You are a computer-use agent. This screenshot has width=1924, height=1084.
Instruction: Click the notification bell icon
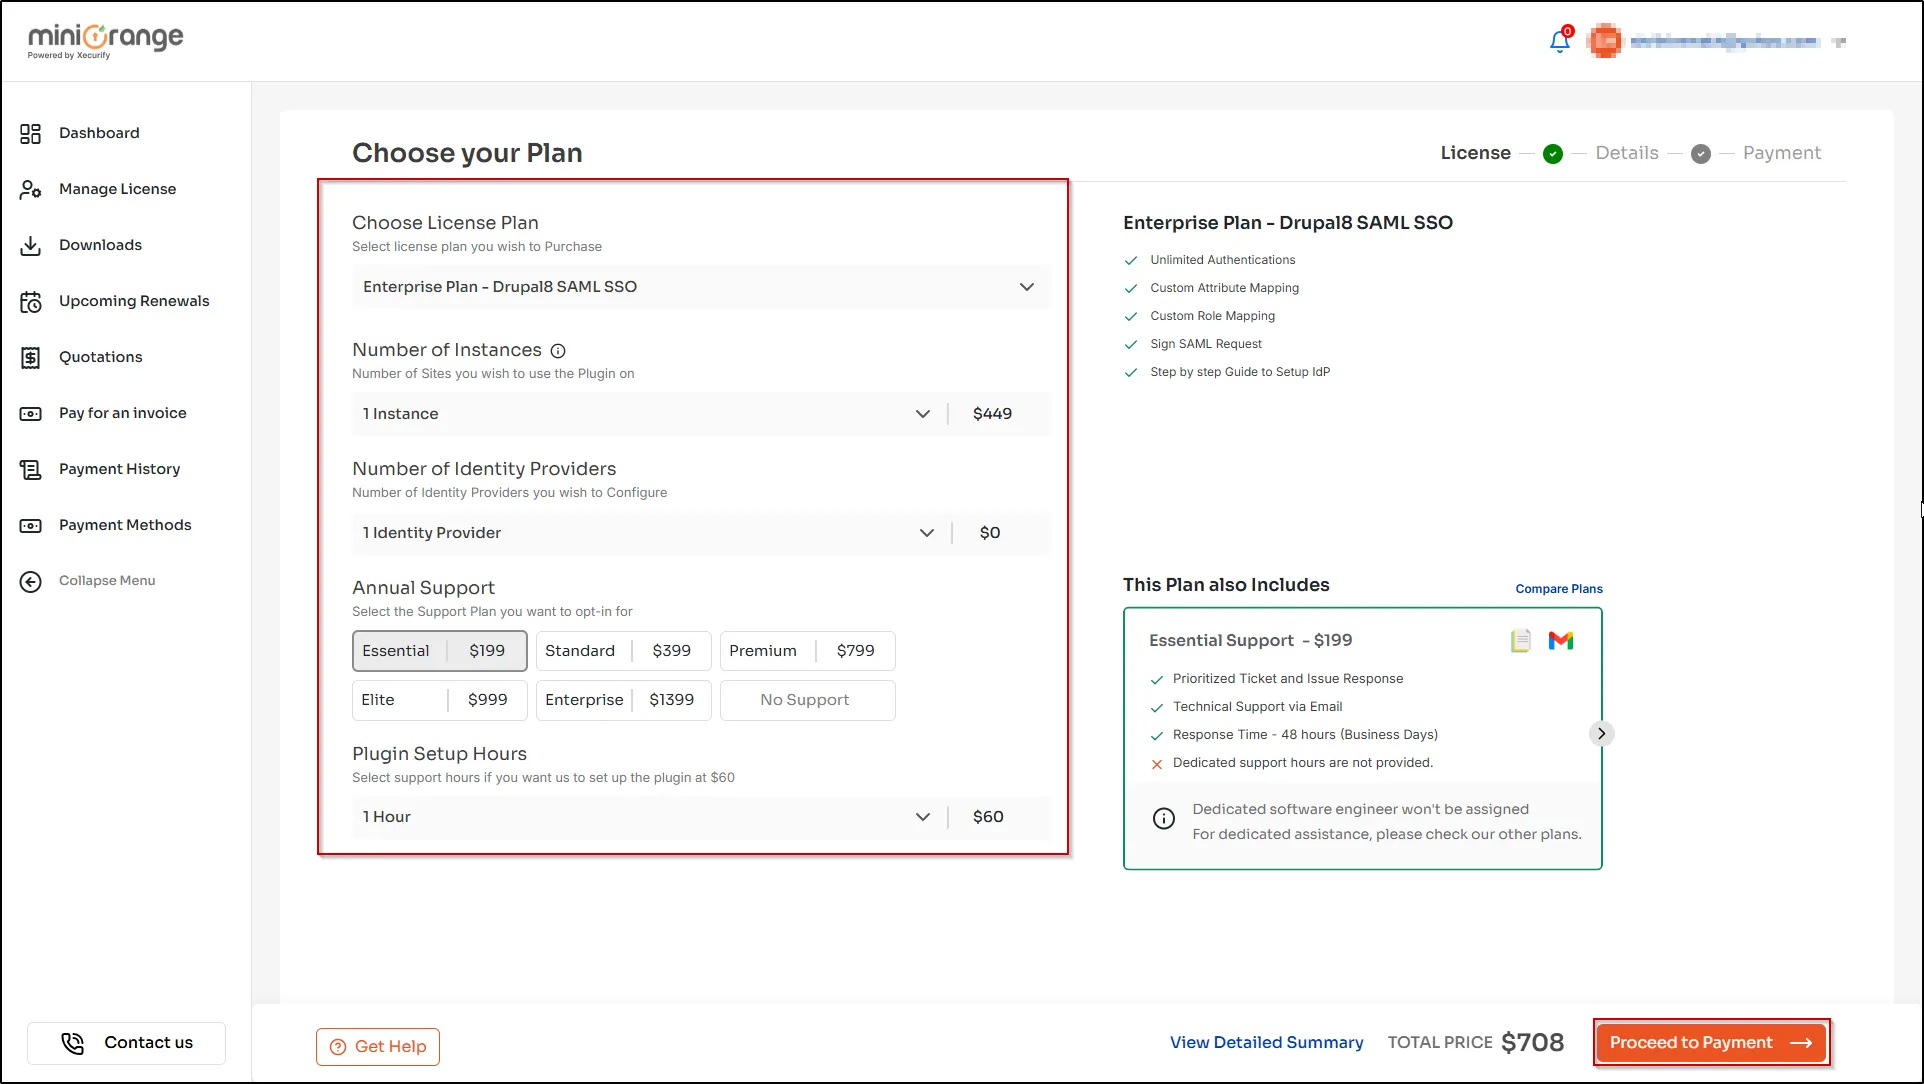[1559, 41]
